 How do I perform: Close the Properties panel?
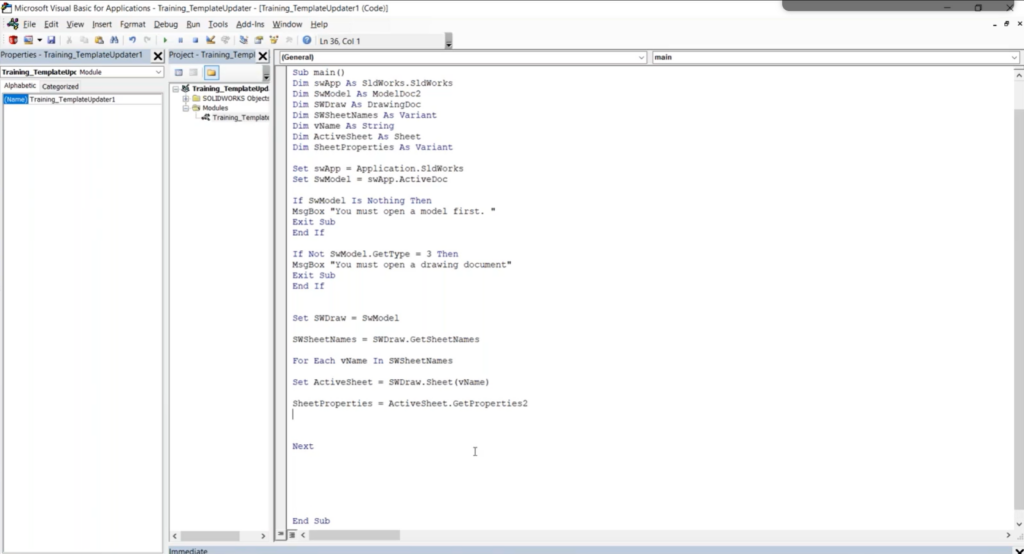(x=157, y=56)
